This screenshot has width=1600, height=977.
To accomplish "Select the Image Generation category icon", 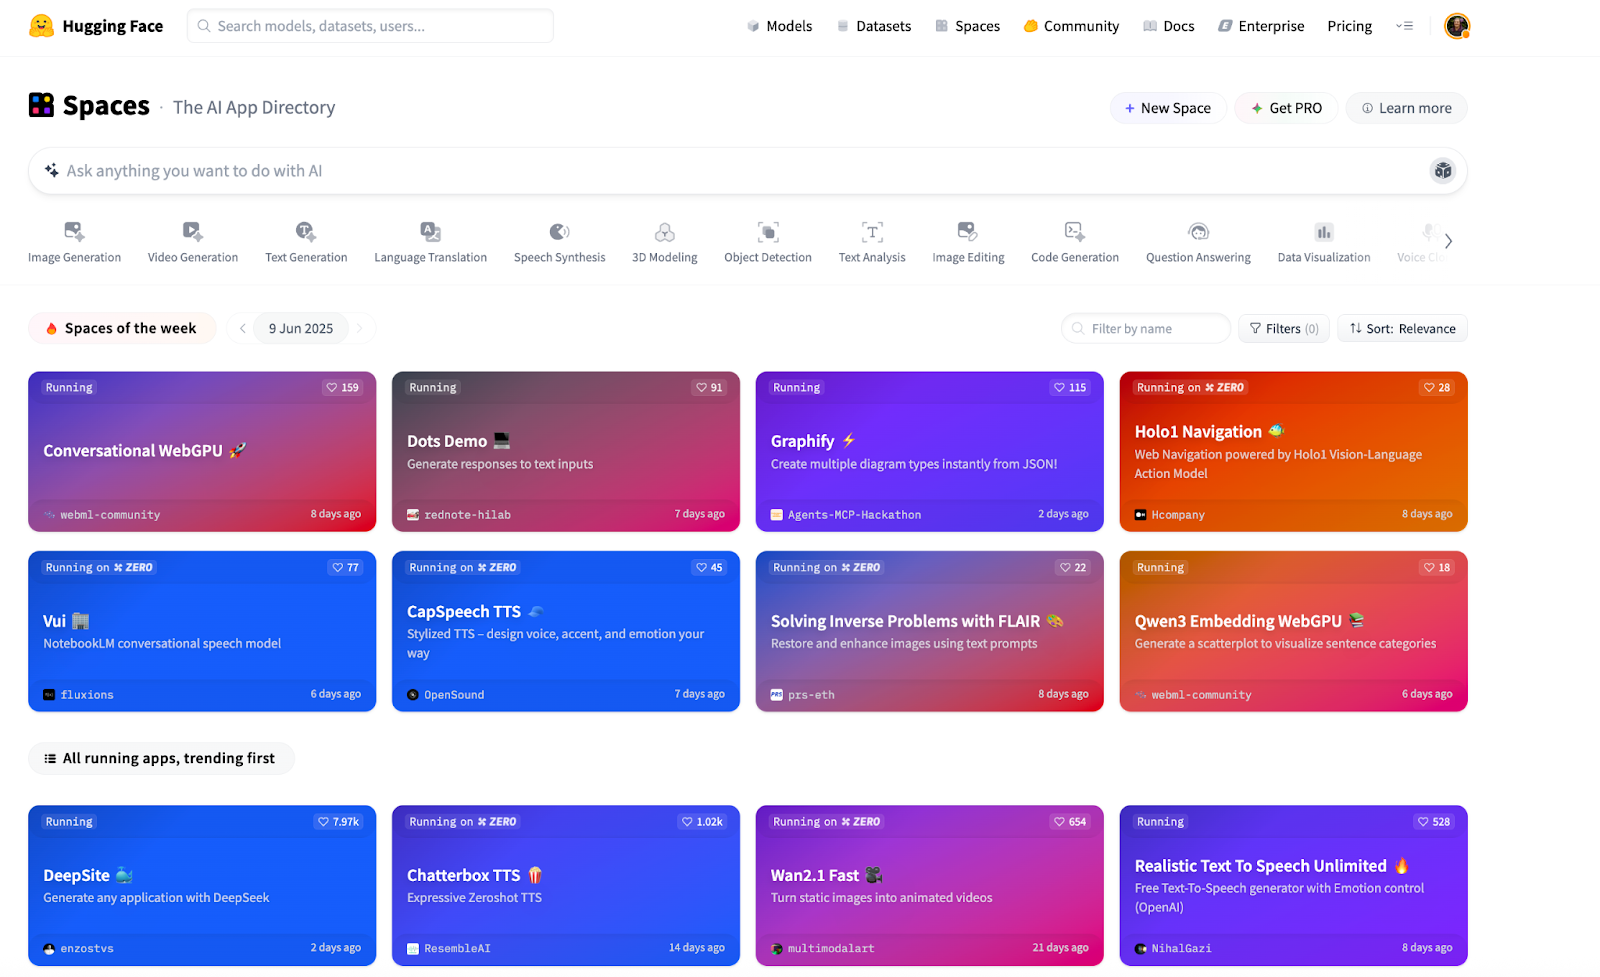I will pos(74,231).
